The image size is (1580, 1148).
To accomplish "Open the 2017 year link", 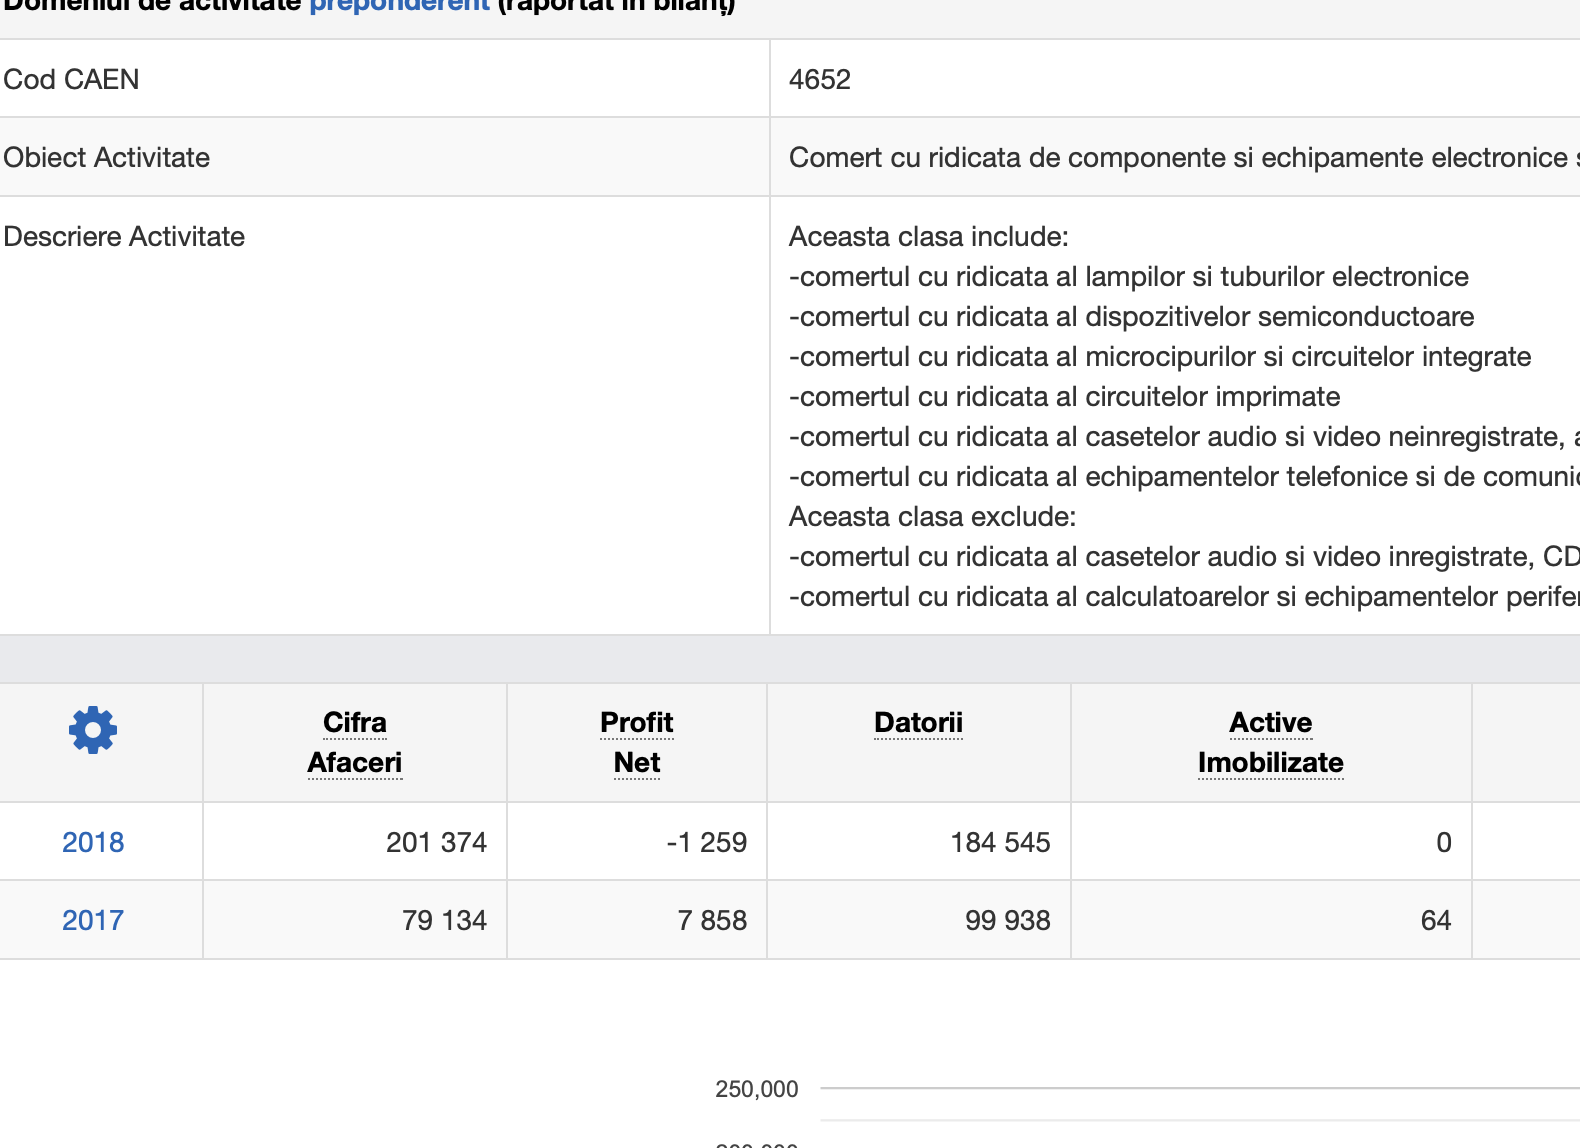I will [93, 920].
